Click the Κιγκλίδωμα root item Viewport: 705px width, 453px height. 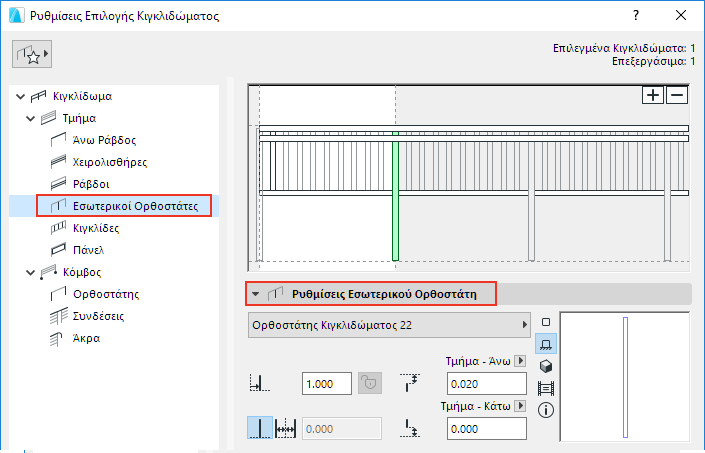click(82, 96)
